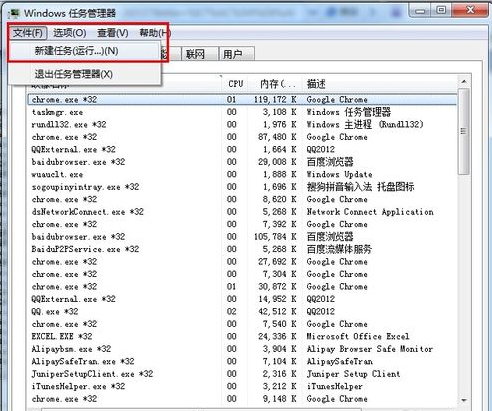Click the Juniper Setup Client description
This screenshot has height=411, width=492.
click(353, 374)
